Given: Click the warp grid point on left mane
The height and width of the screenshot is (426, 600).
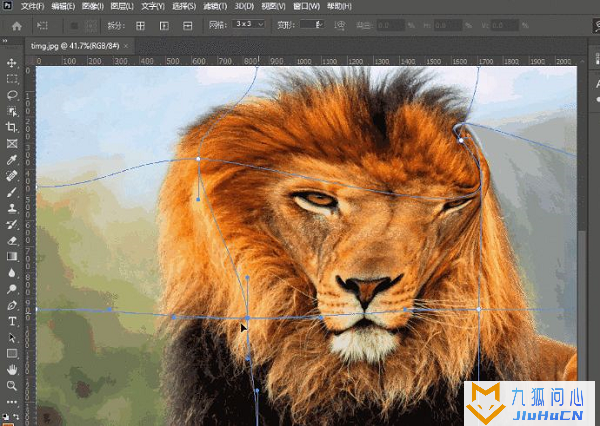Looking at the screenshot, I should point(198,158).
